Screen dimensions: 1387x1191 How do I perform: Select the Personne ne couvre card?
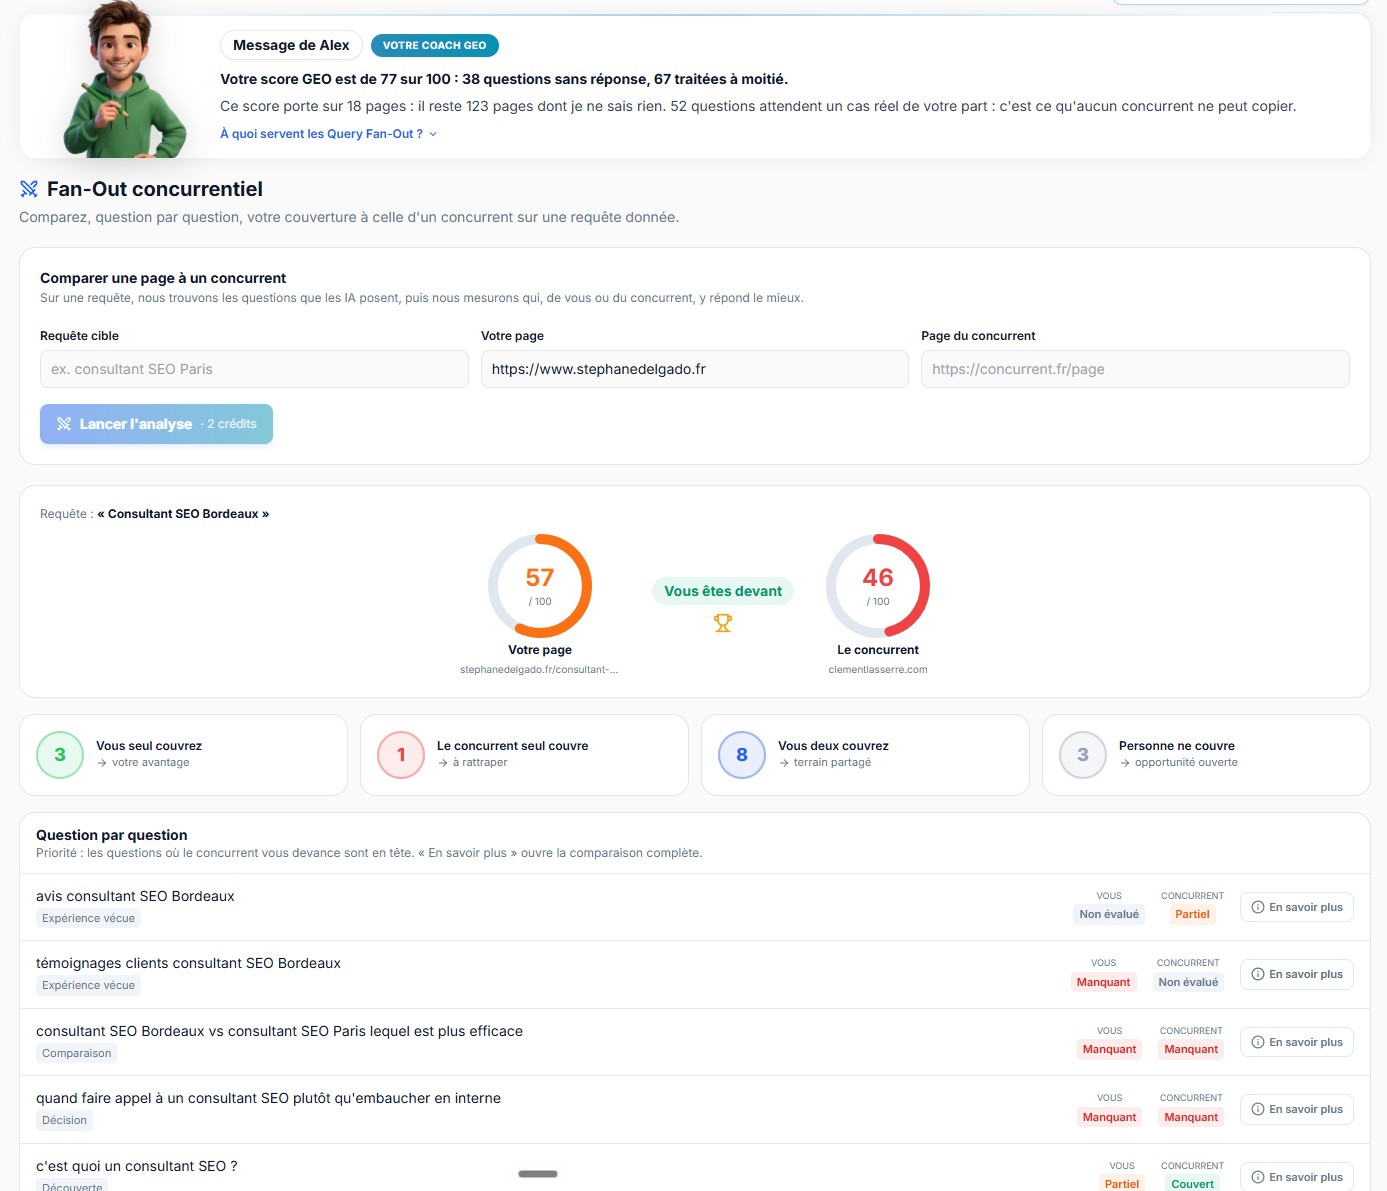coord(1206,755)
